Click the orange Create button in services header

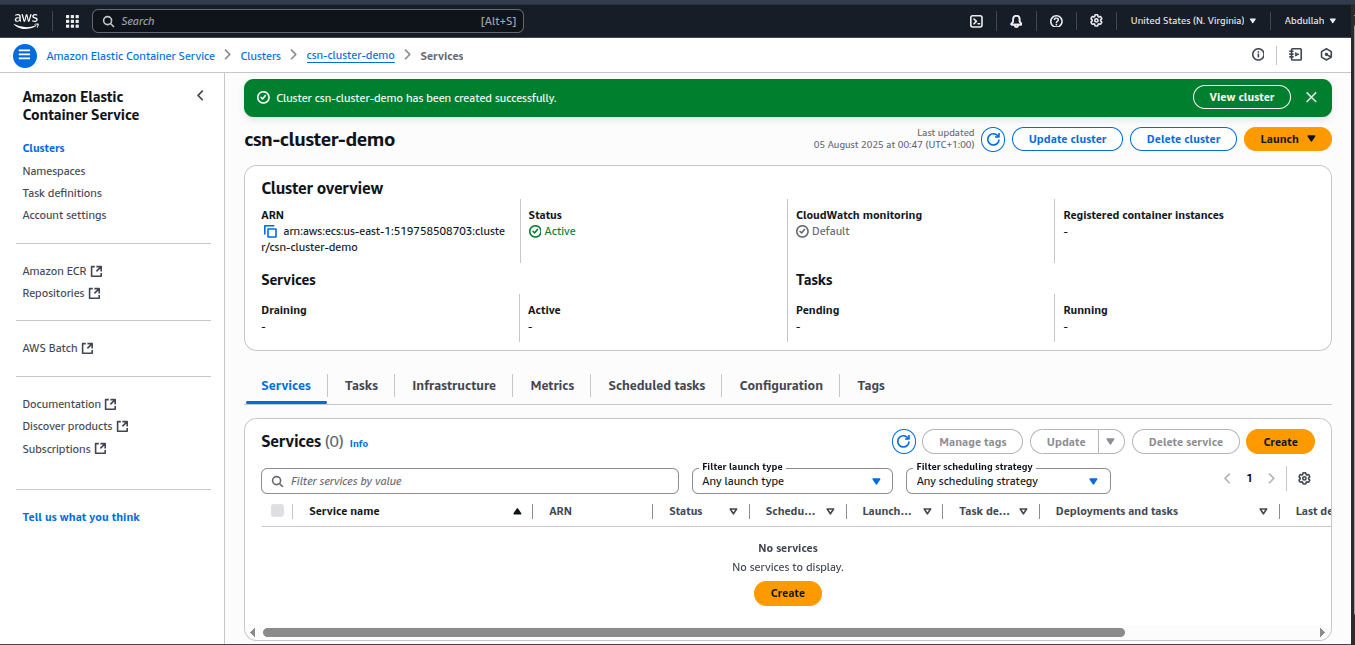(1280, 442)
